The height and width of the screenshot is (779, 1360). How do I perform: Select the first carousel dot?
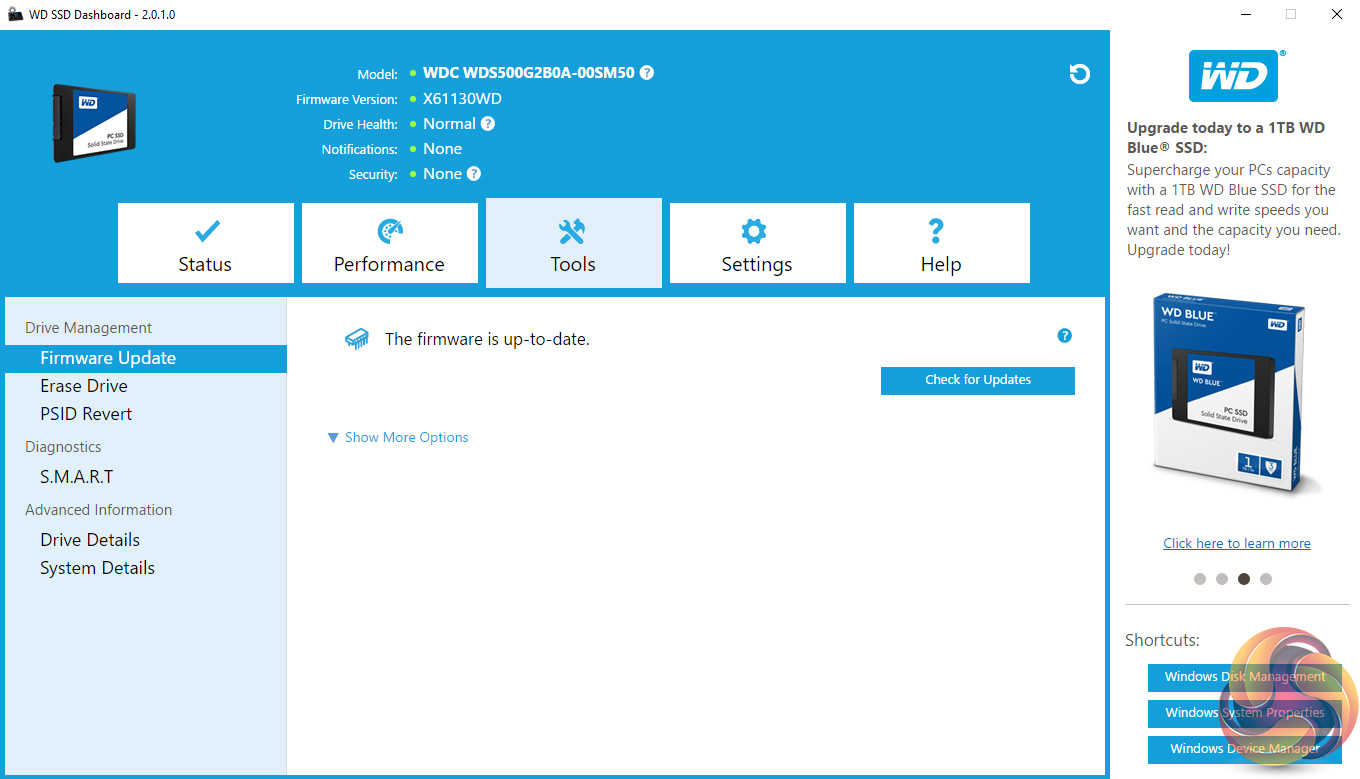pos(1200,579)
